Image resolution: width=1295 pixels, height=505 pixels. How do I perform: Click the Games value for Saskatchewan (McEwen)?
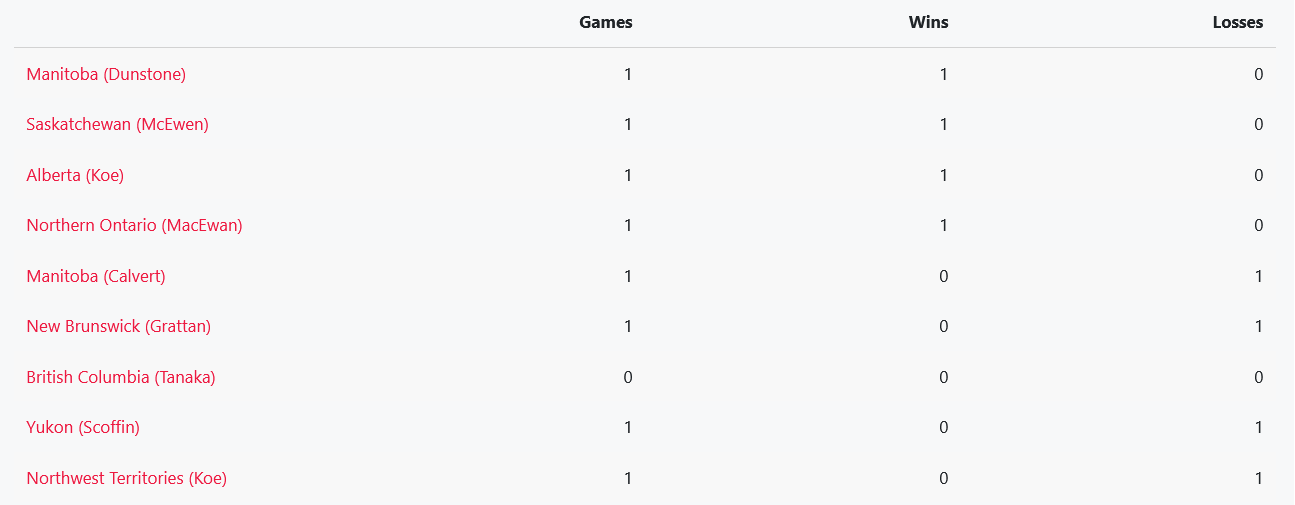point(628,124)
